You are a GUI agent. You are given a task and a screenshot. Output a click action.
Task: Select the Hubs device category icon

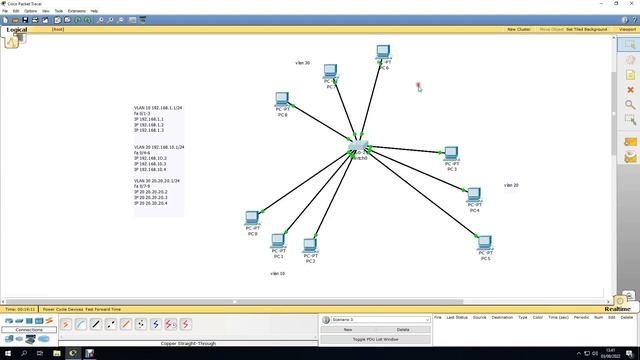pyautogui.click(x=29, y=321)
